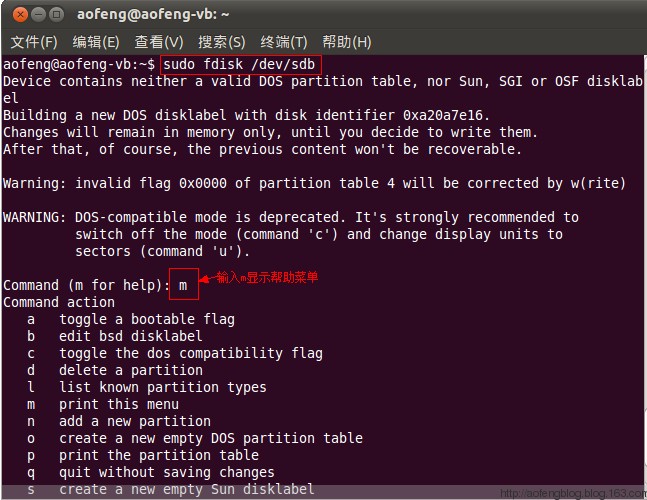Viewport: 647px width, 500px height.
Task: Click the disk identifier 0xa20a7e16 text
Action: (442, 115)
